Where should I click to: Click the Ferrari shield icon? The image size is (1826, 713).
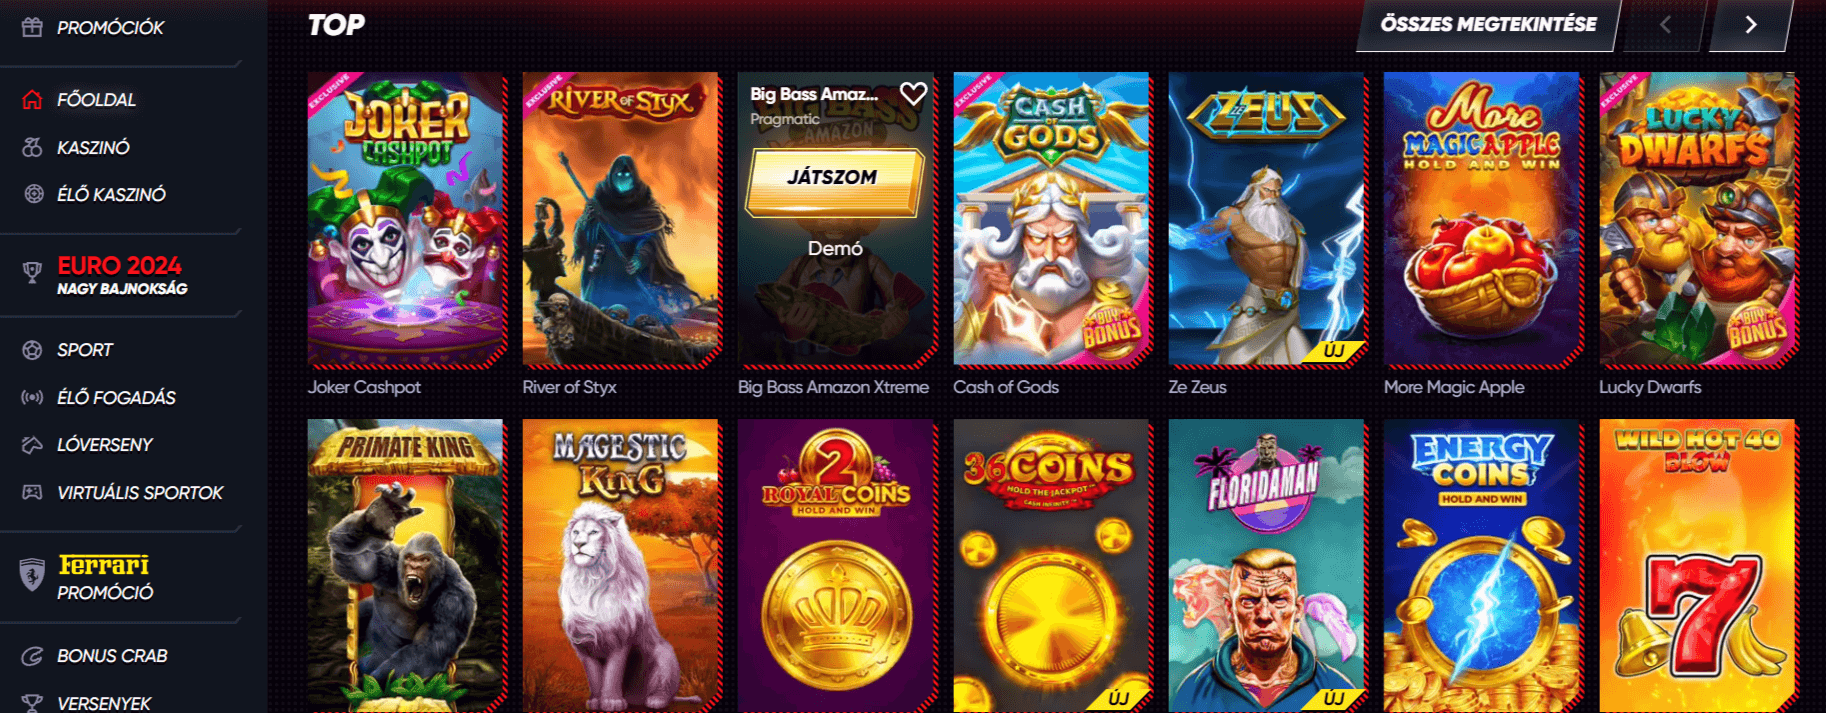pyautogui.click(x=32, y=575)
